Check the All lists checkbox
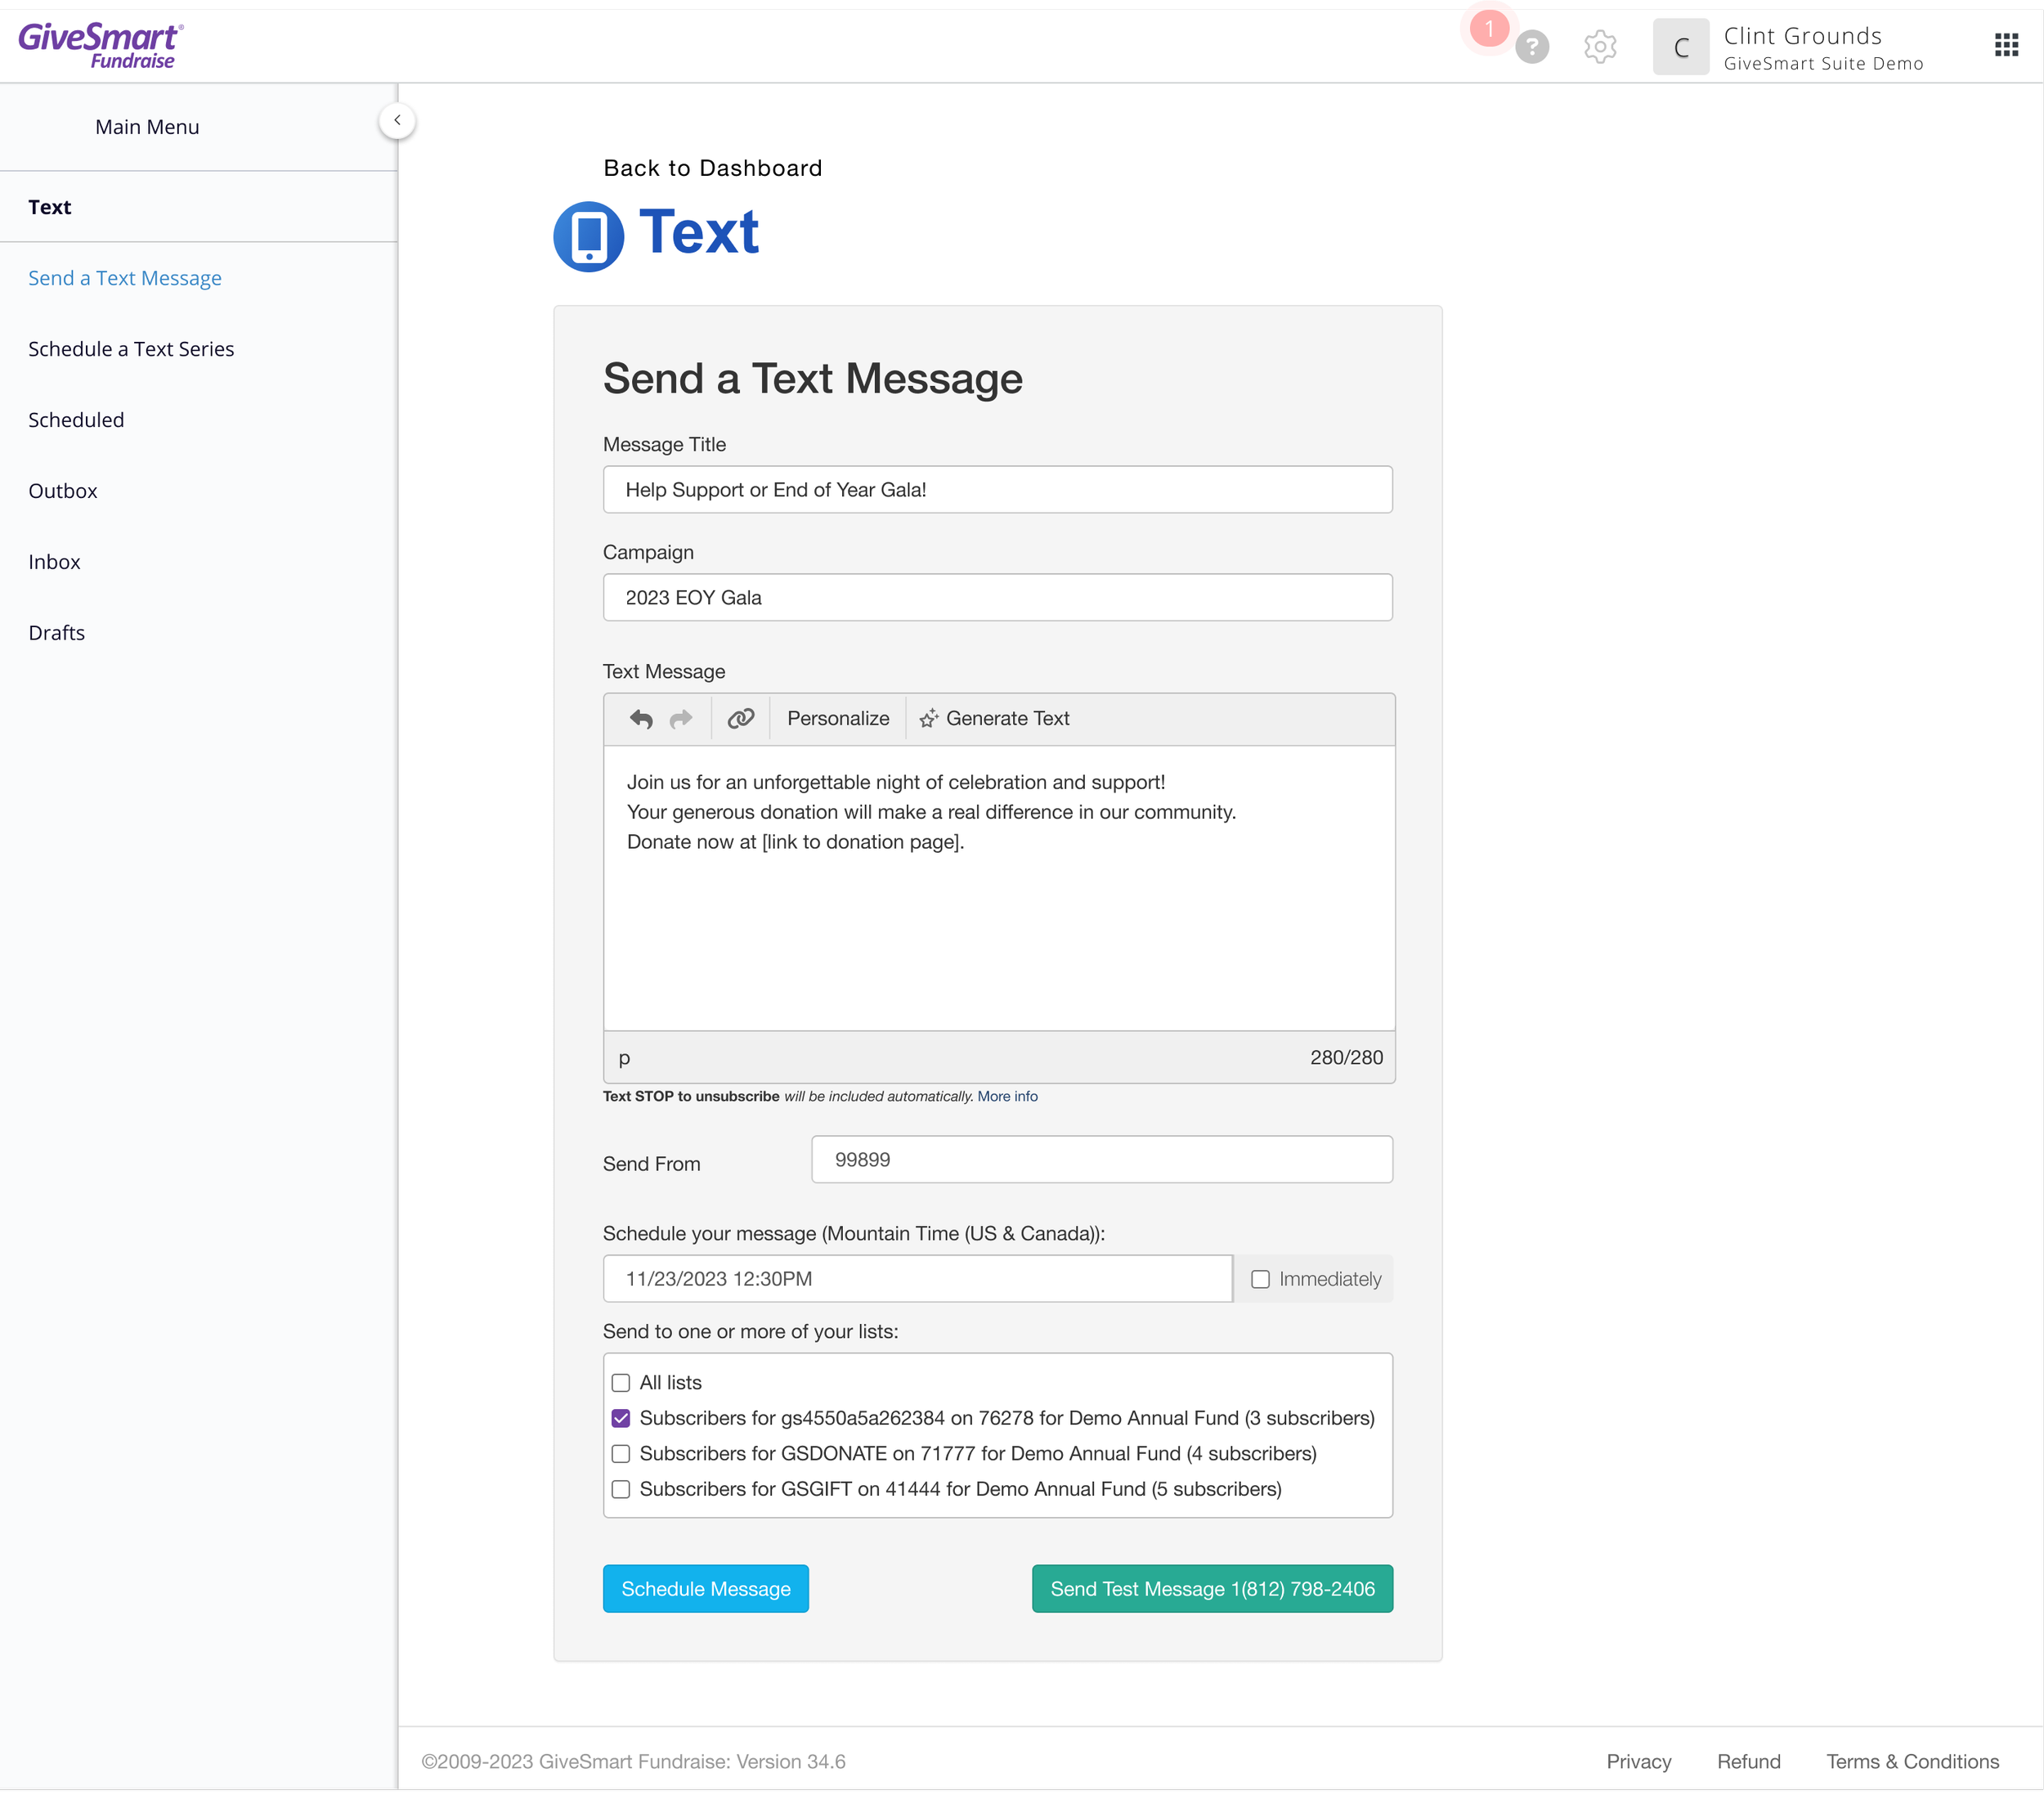 point(621,1383)
